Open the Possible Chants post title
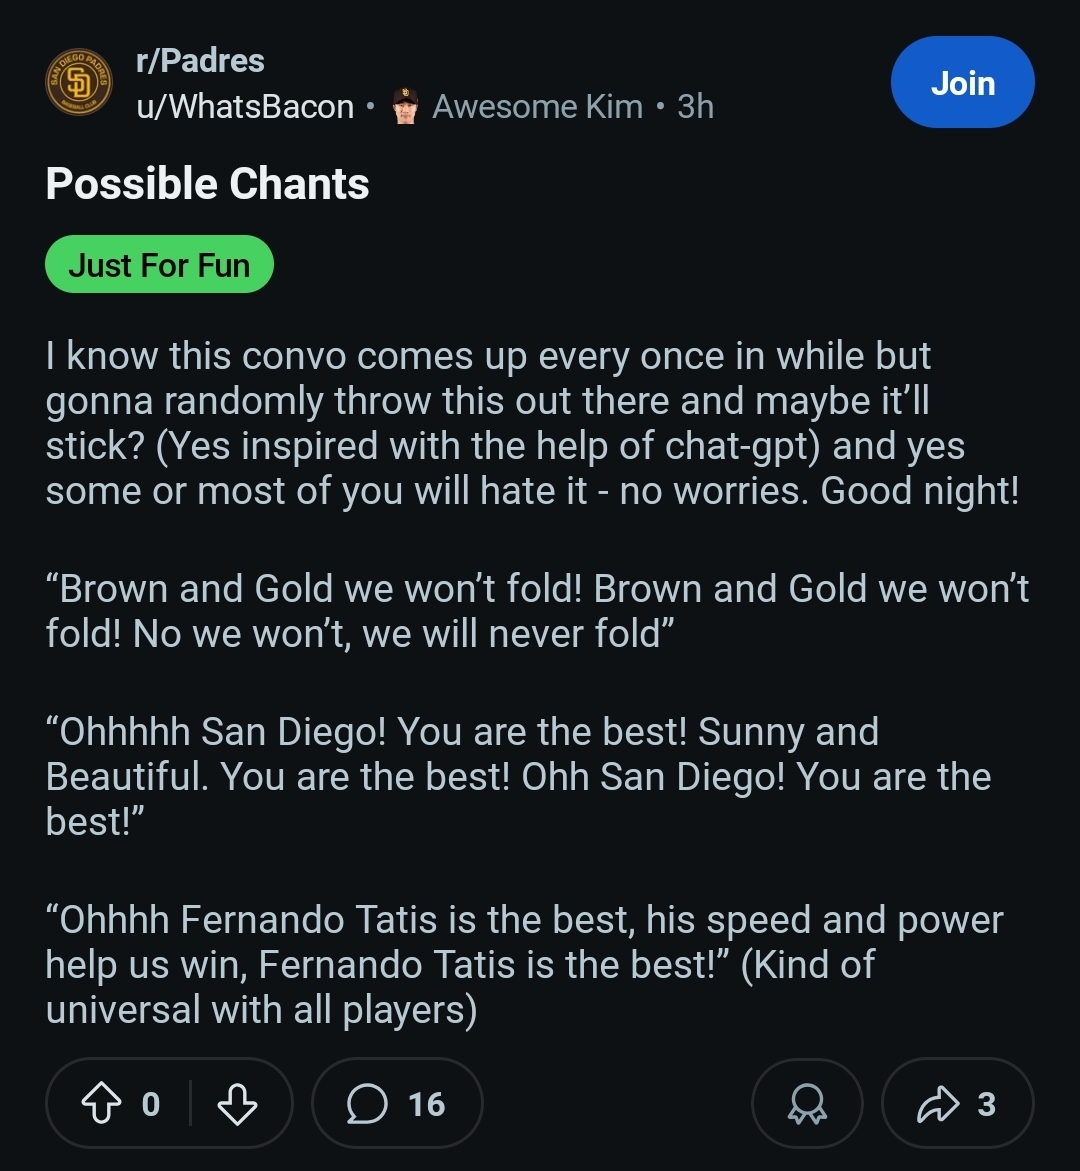Image resolution: width=1080 pixels, height=1171 pixels. (x=207, y=184)
